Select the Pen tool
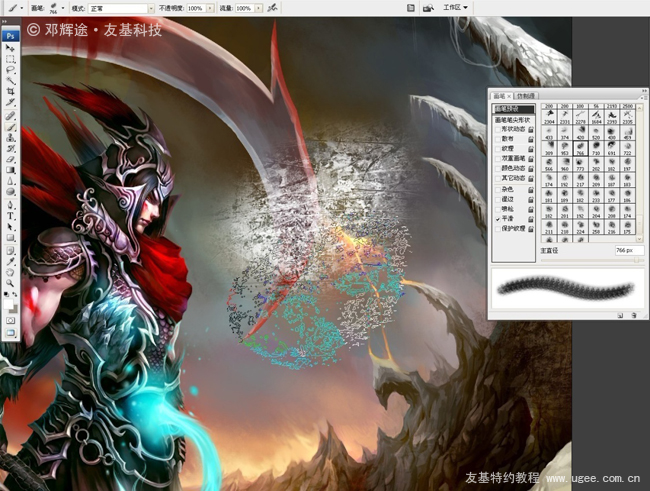This screenshot has height=491, width=650. (x=10, y=205)
